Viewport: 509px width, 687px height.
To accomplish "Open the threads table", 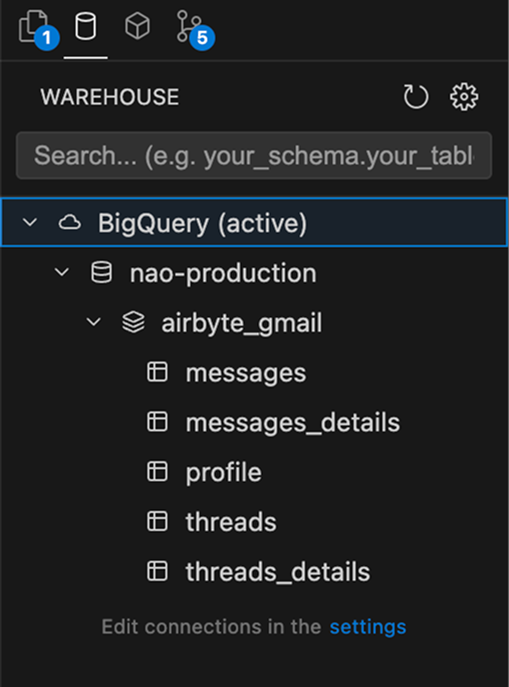I will click(231, 522).
